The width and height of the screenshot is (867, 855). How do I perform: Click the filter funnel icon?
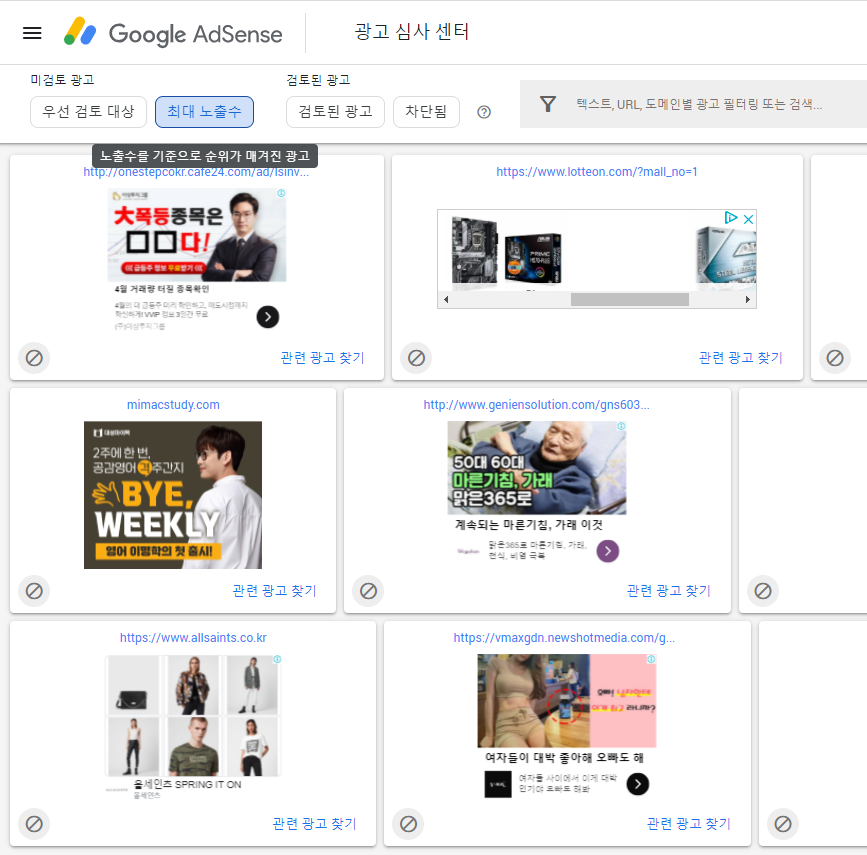[547, 104]
